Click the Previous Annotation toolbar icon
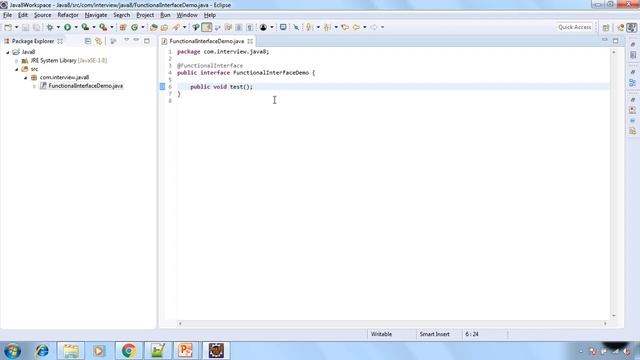Image resolution: width=640 pixels, height=360 pixels. point(327,27)
